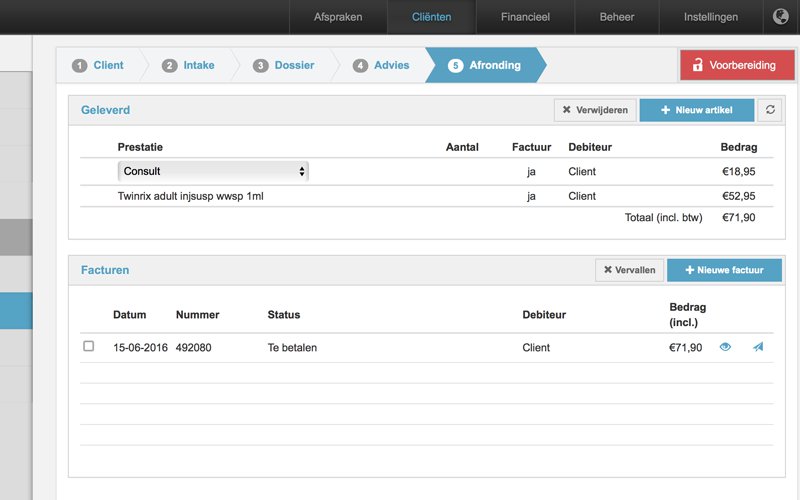Click the refresh icon in Geleverd panel
The image size is (800, 500).
(769, 110)
